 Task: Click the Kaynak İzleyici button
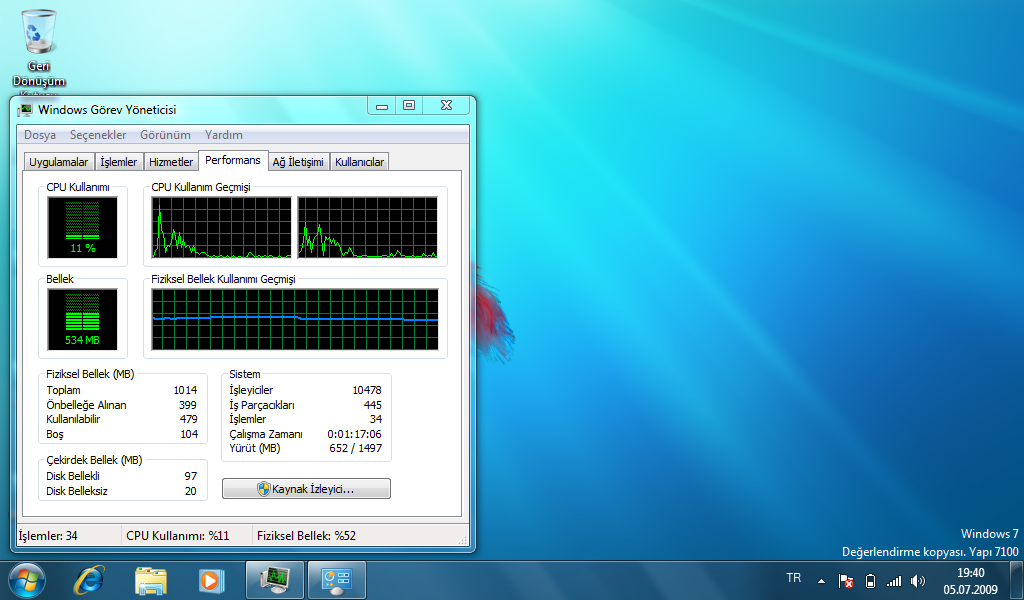point(306,489)
